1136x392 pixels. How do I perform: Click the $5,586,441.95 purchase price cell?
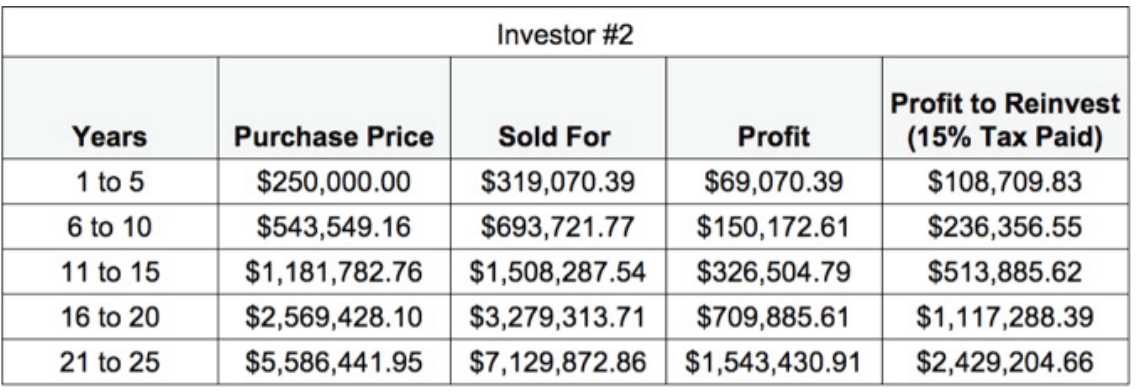[334, 362]
